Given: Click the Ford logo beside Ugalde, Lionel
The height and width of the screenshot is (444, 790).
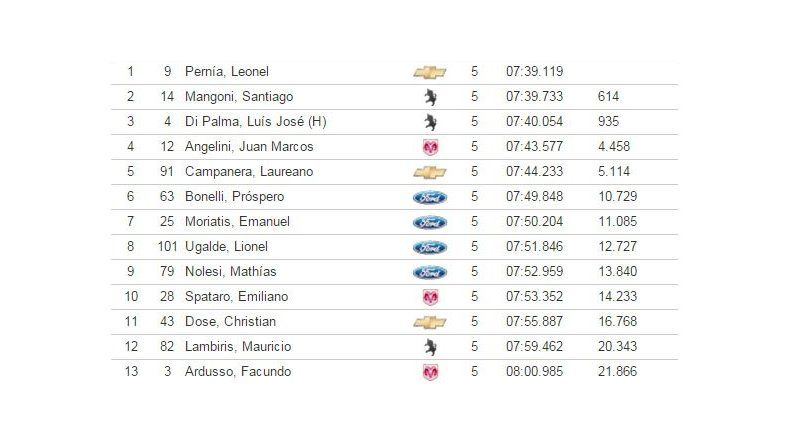Looking at the screenshot, I should pos(429,247).
